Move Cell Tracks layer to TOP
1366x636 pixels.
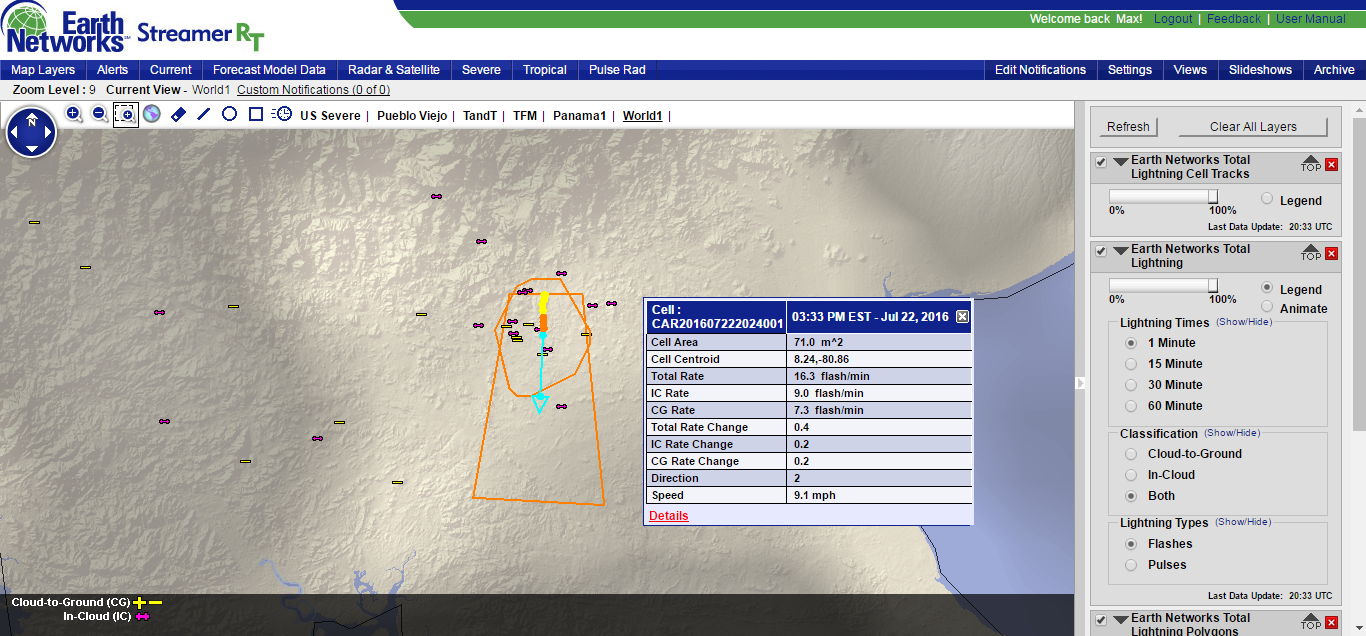(1310, 164)
